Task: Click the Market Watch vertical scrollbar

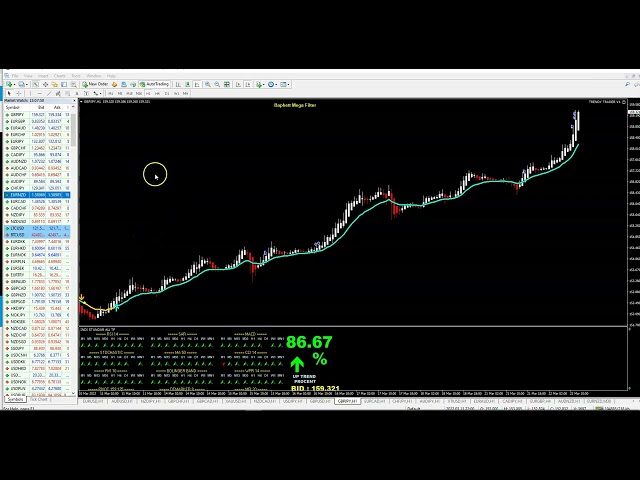Action: click(x=75, y=250)
